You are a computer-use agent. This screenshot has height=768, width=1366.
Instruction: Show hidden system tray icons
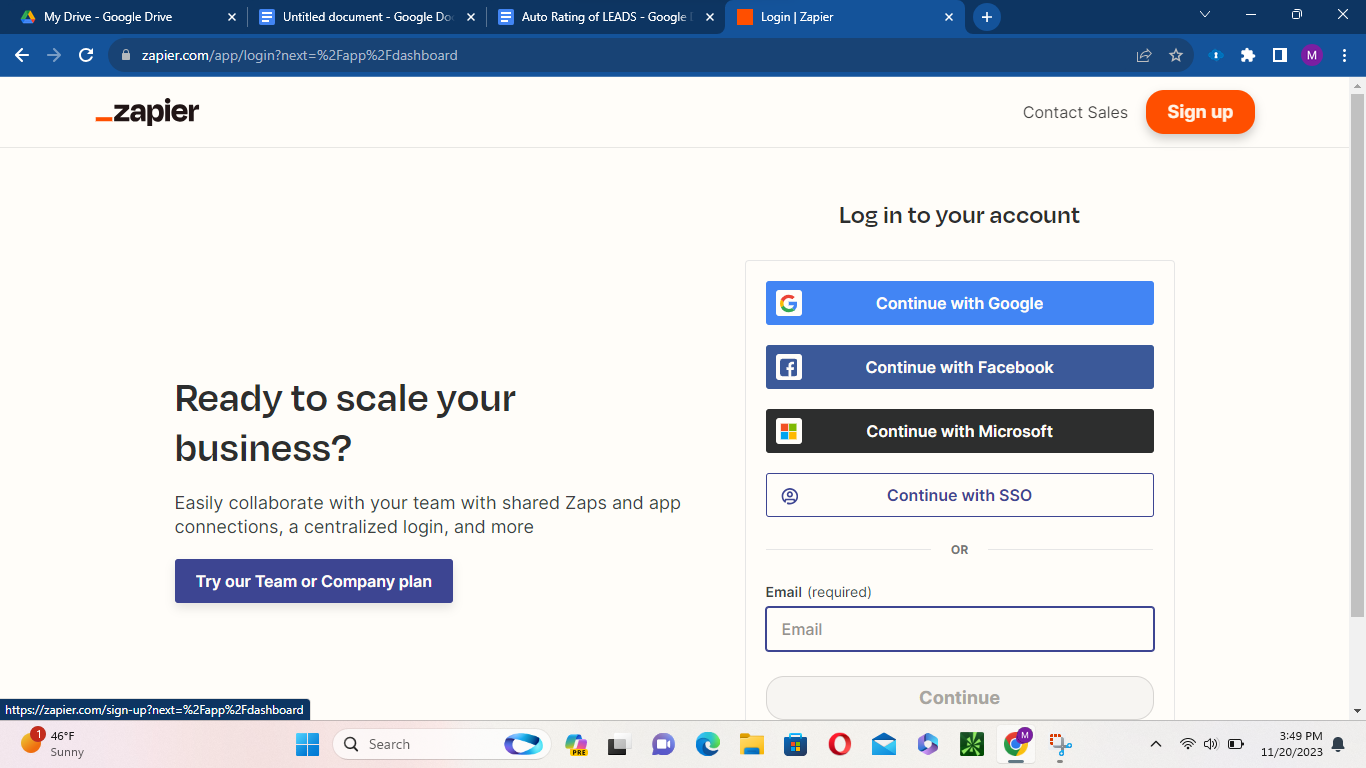(1156, 744)
